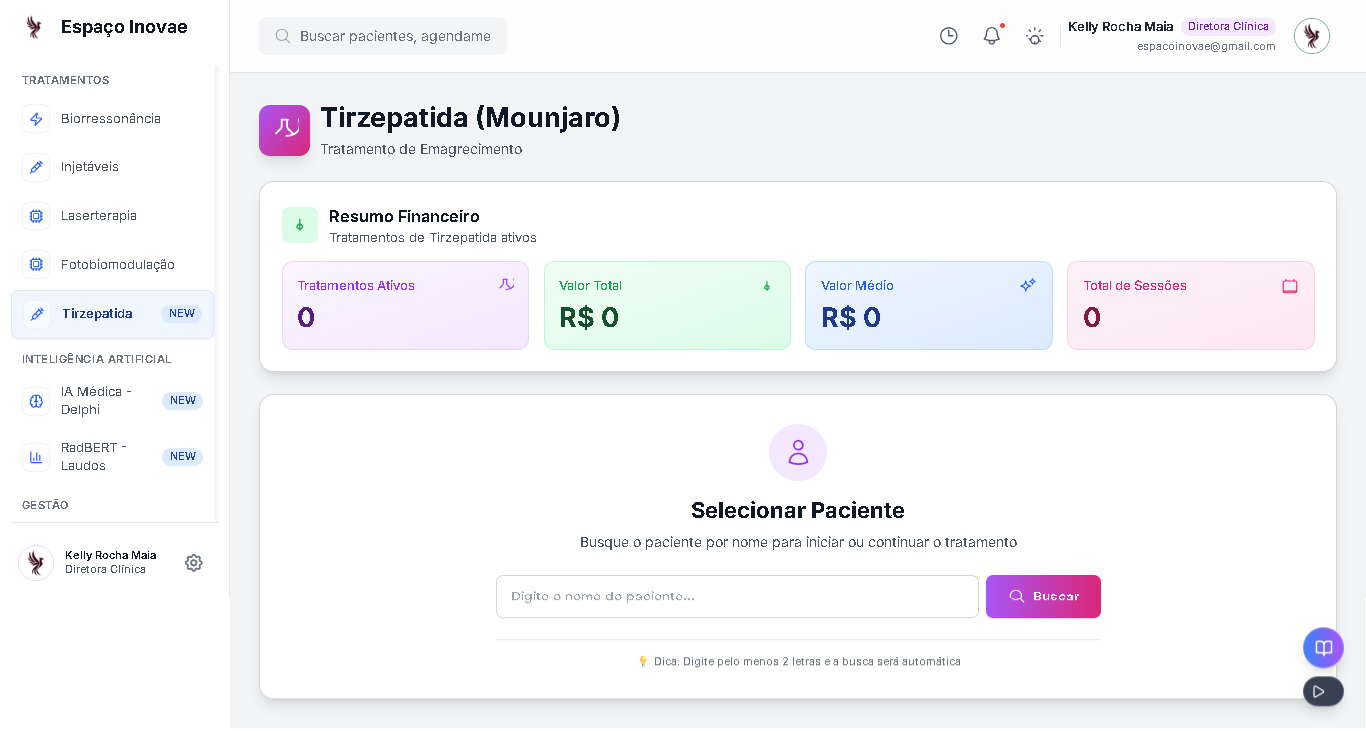
Task: Open RadBERT - Laudos
Action: coord(94,457)
